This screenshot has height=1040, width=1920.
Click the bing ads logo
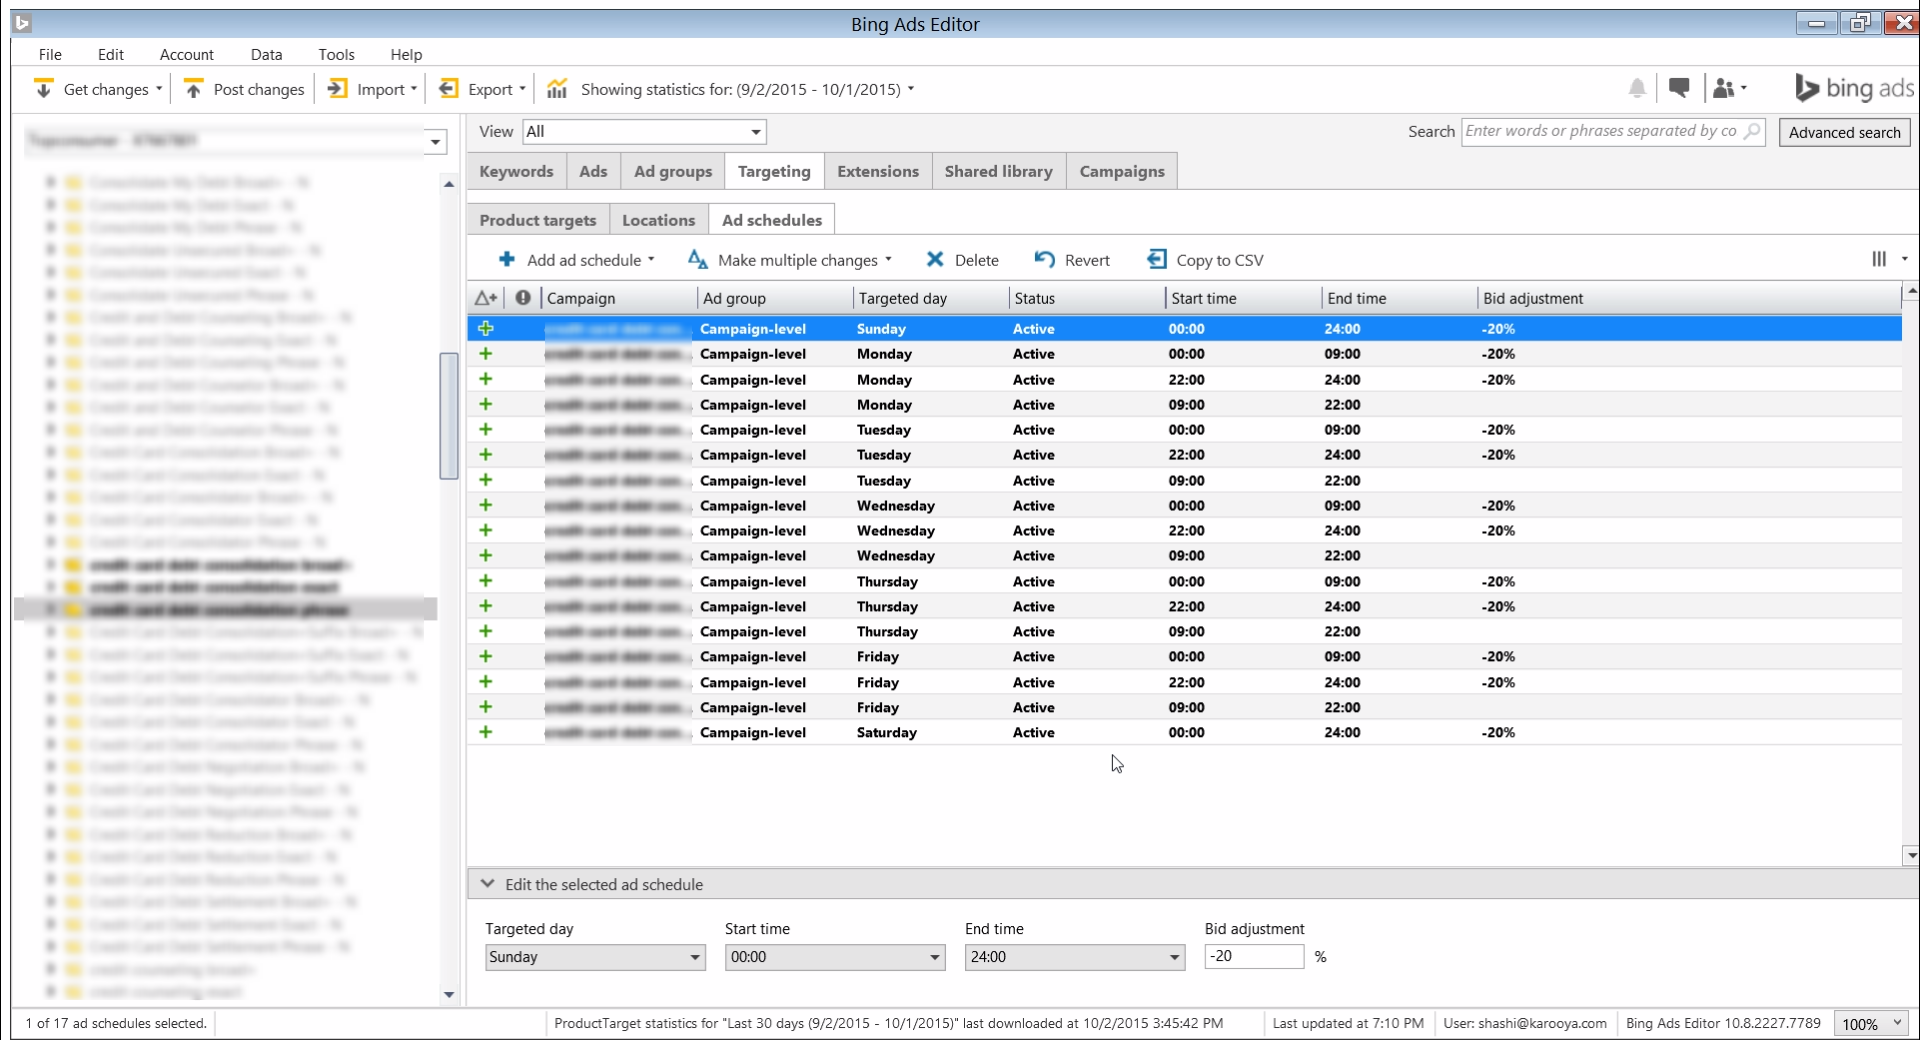coord(1854,88)
